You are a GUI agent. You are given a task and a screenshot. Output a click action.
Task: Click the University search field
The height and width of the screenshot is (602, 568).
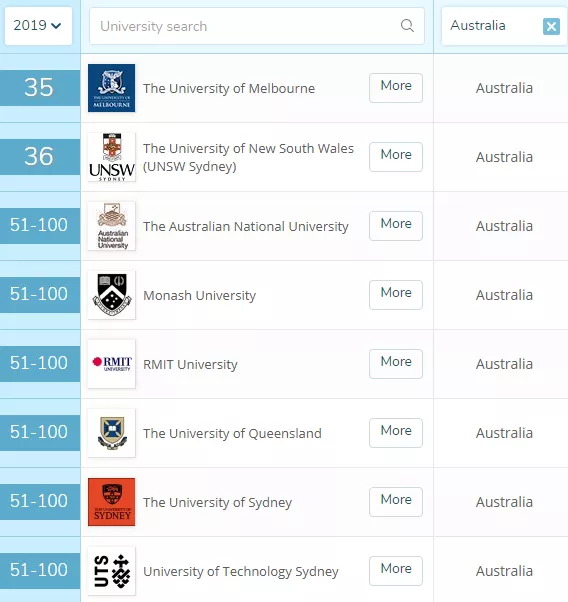pos(257,26)
